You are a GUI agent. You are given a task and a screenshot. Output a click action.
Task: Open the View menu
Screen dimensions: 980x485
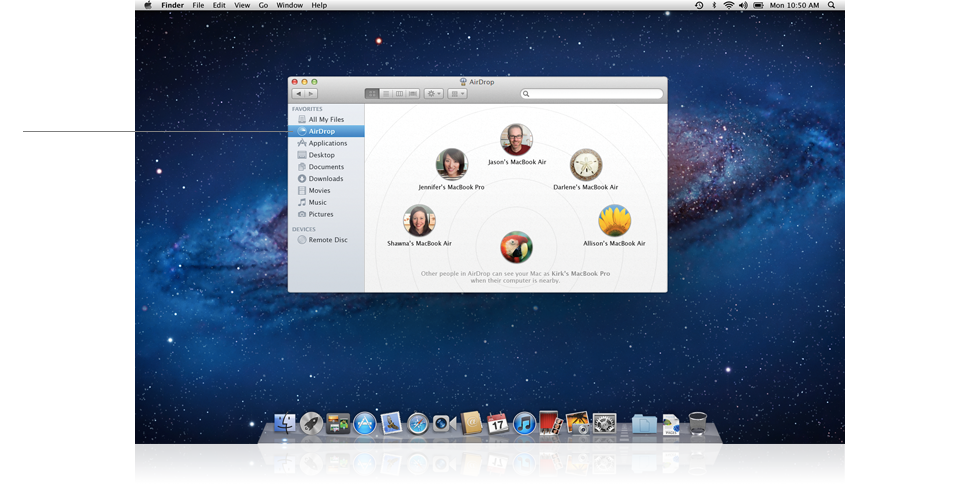[x=242, y=5]
